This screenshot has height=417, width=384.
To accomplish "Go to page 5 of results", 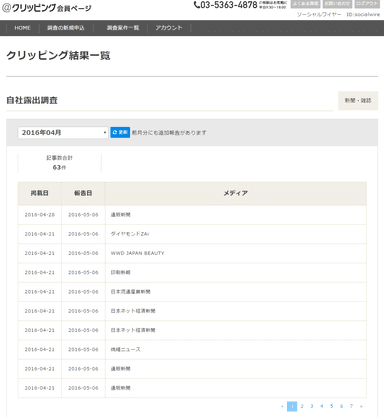I will pos(332,406).
